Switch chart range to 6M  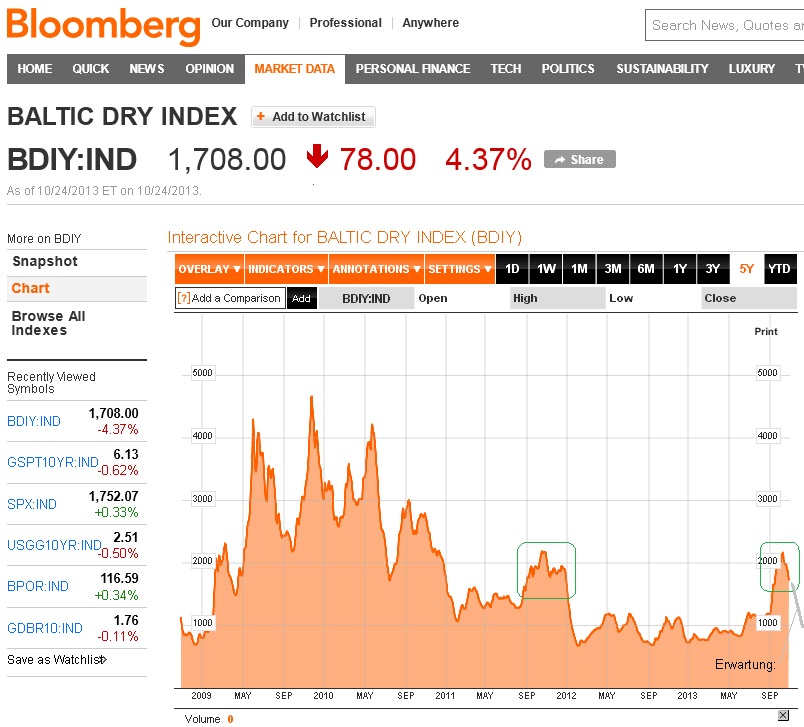(645, 268)
